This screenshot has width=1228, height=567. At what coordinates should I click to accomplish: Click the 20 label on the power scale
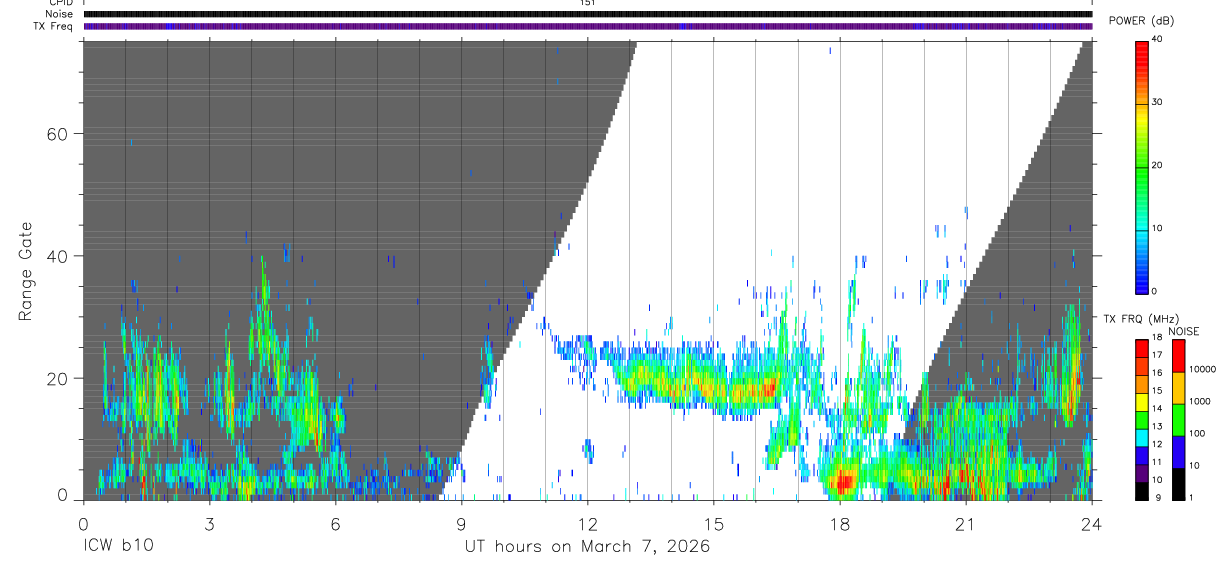[1157, 166]
